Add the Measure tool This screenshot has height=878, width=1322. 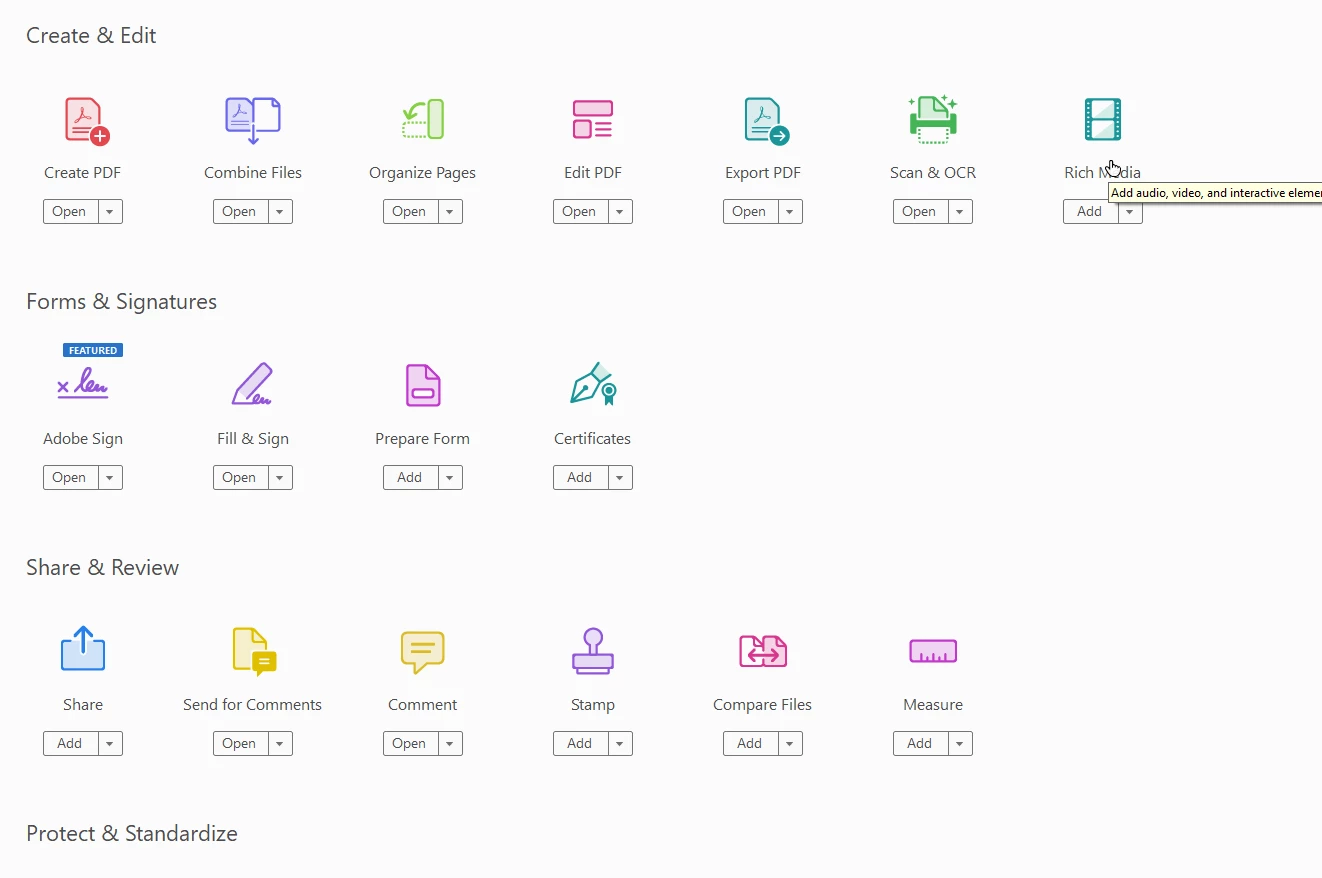click(x=920, y=743)
